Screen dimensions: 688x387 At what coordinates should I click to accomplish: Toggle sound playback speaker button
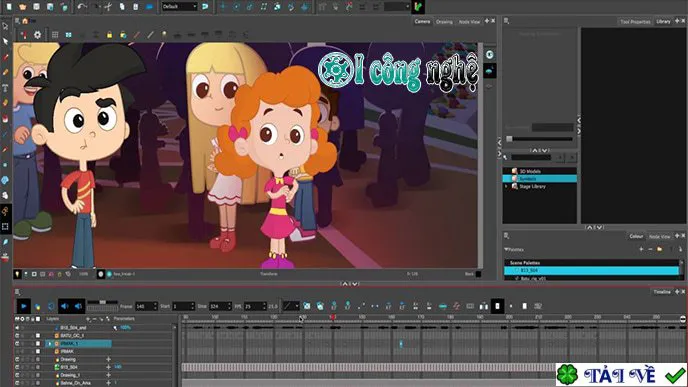click(x=64, y=306)
